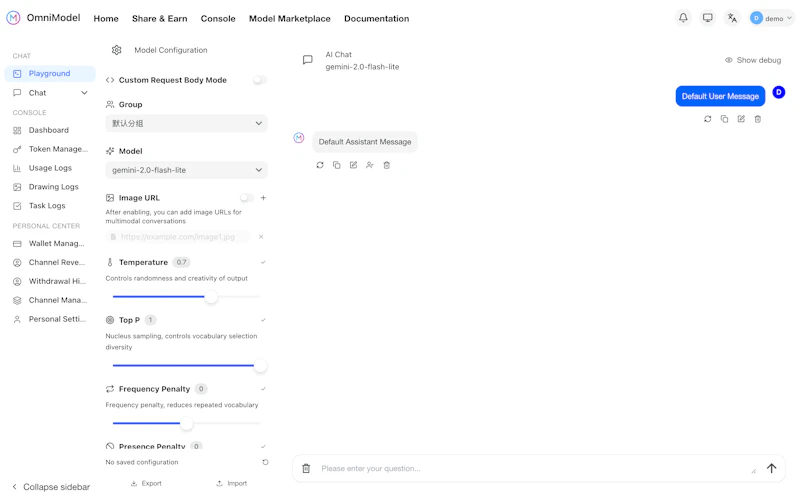Open the notifications bell icon
Screen dimensions: 800x500
683,18
